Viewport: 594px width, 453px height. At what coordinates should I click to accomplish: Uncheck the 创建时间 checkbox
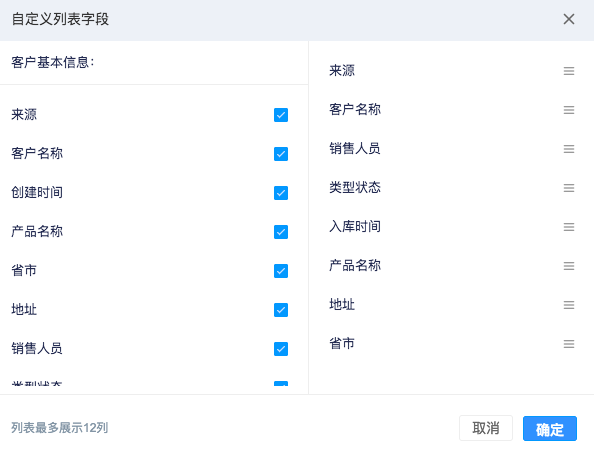pyautogui.click(x=281, y=193)
